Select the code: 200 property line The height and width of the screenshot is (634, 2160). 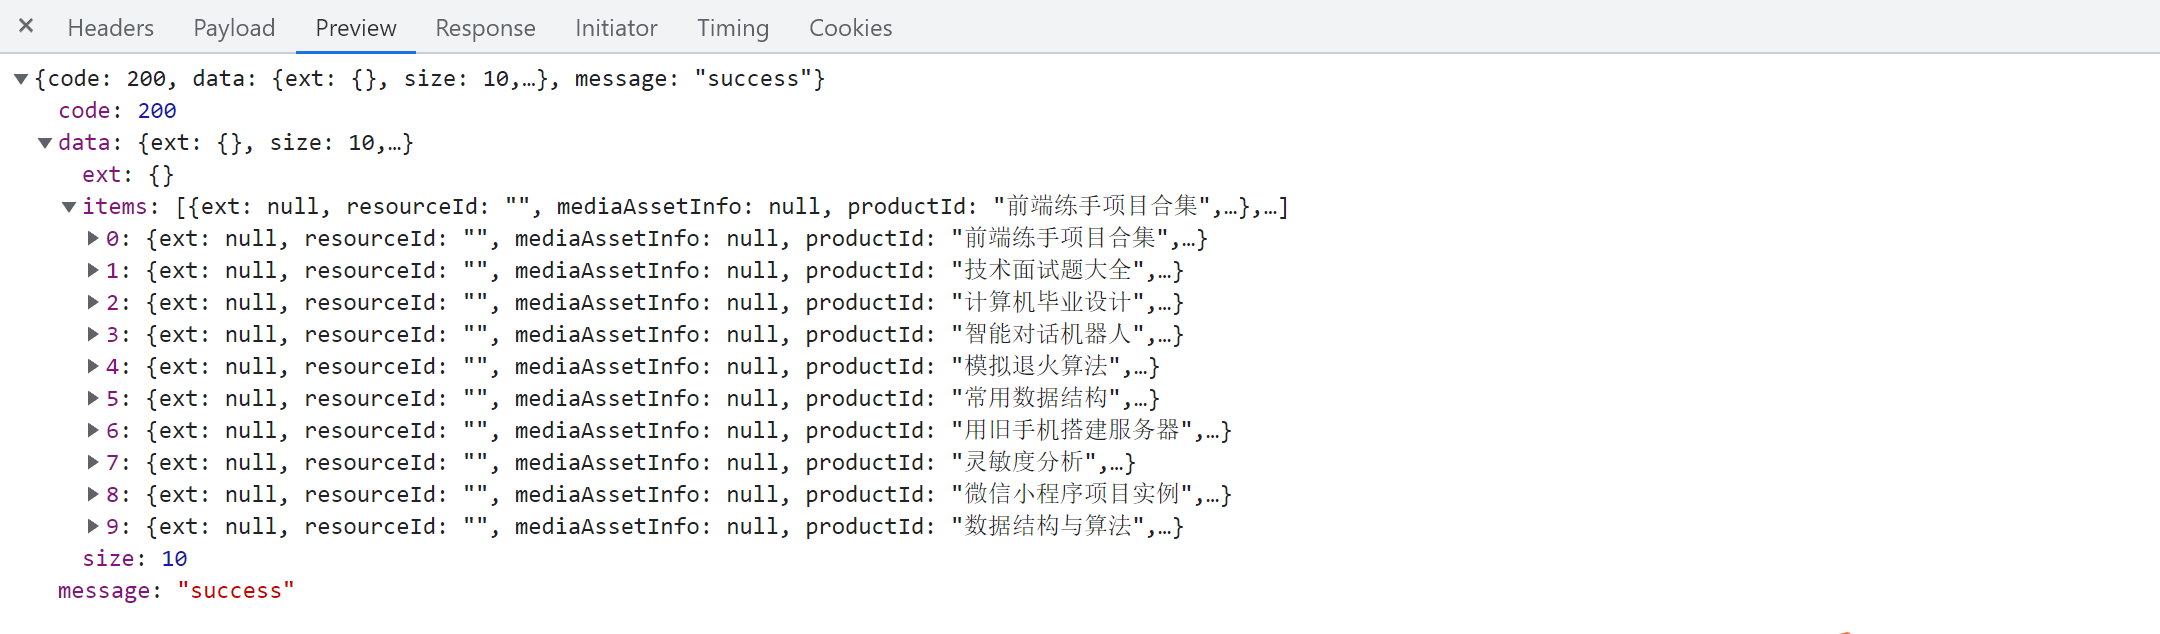click(117, 111)
